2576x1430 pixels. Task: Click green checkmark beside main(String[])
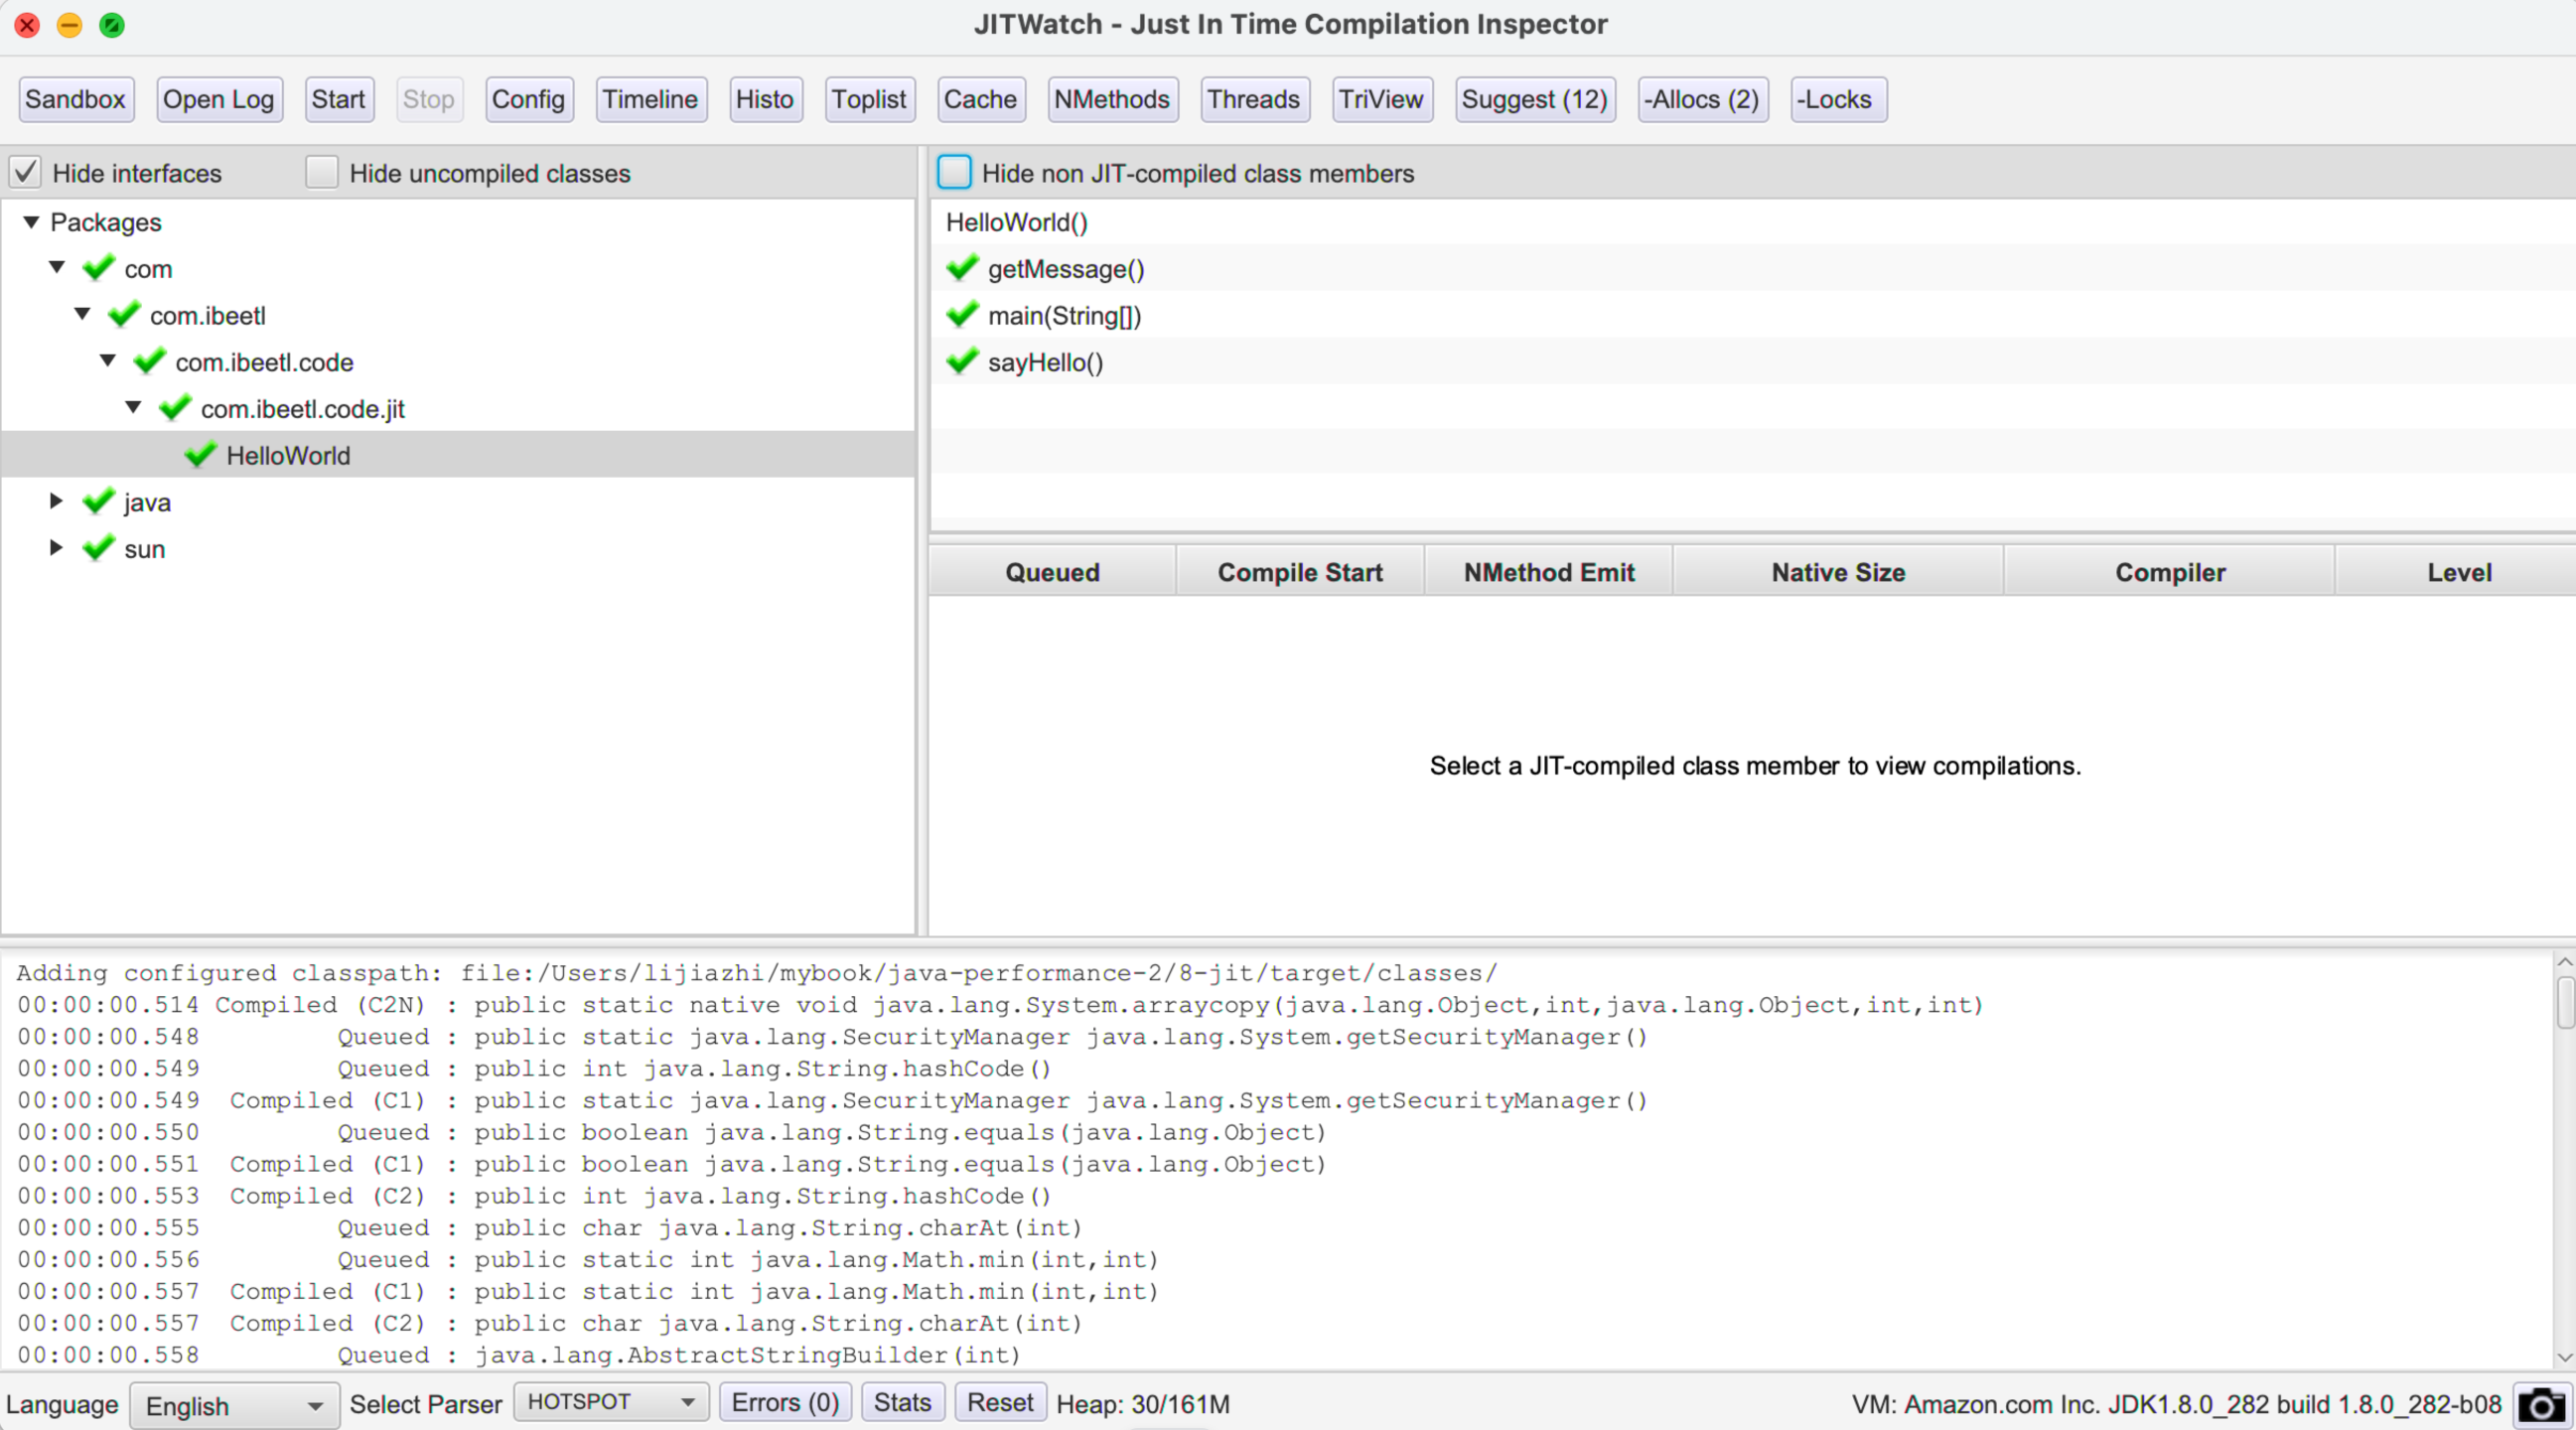(x=962, y=315)
